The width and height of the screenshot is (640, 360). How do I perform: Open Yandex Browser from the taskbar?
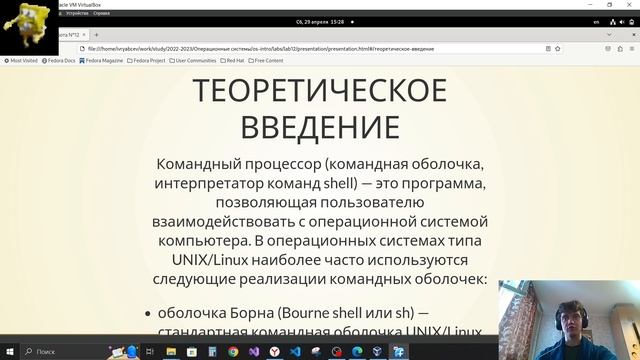tap(275, 351)
